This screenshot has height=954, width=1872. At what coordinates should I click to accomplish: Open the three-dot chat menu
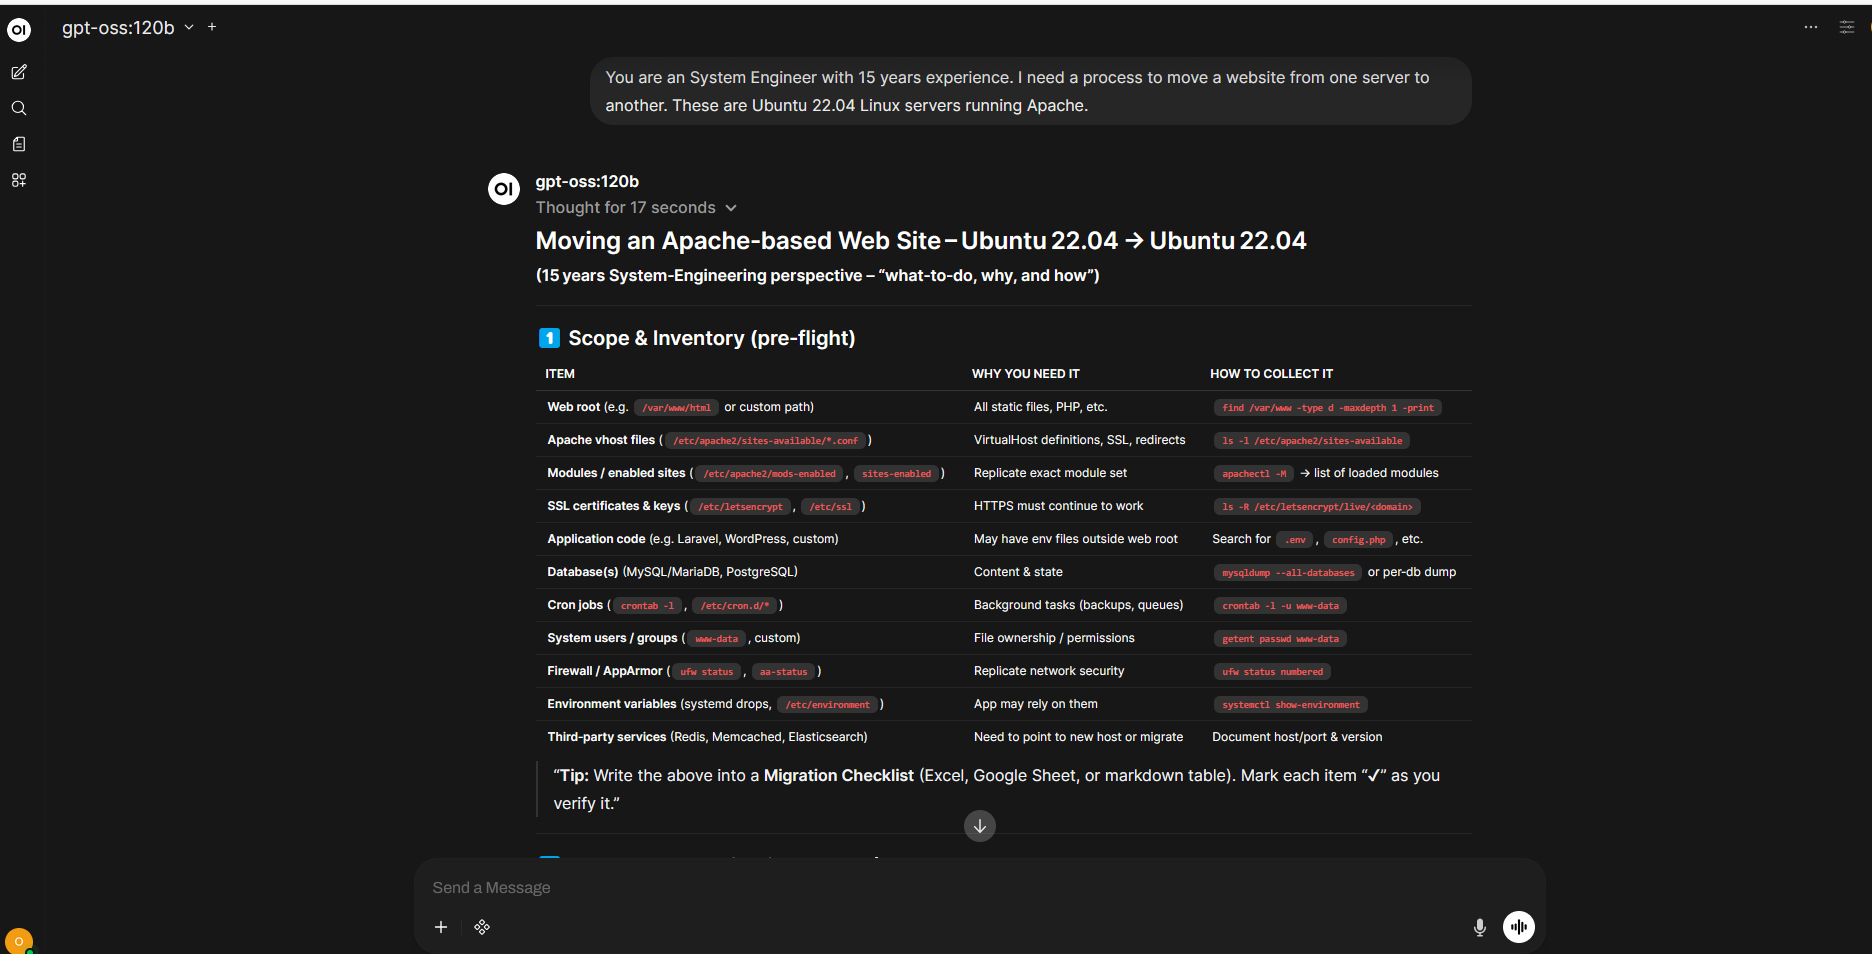tap(1810, 27)
